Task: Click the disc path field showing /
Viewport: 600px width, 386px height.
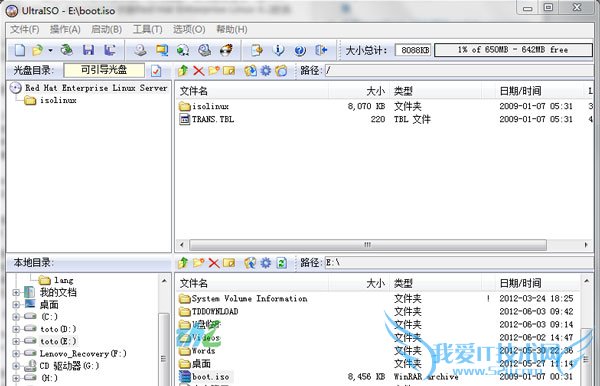Action: click(459, 70)
